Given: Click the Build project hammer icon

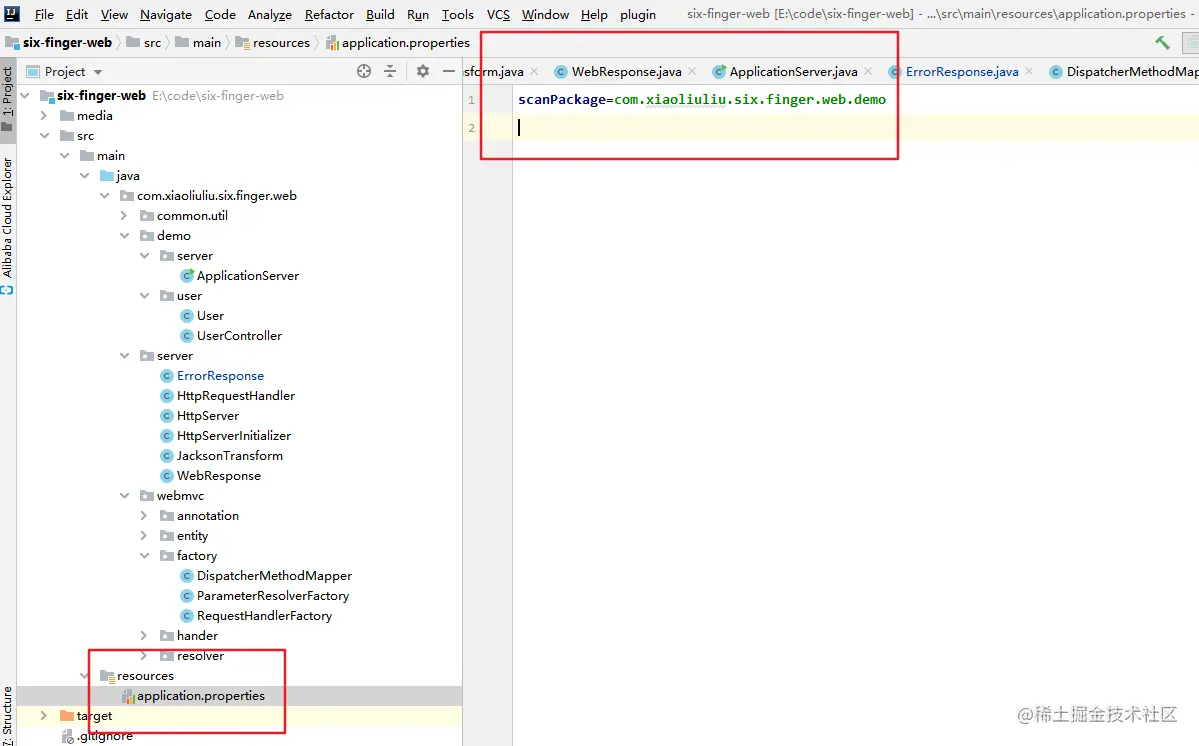Looking at the screenshot, I should coord(1162,43).
